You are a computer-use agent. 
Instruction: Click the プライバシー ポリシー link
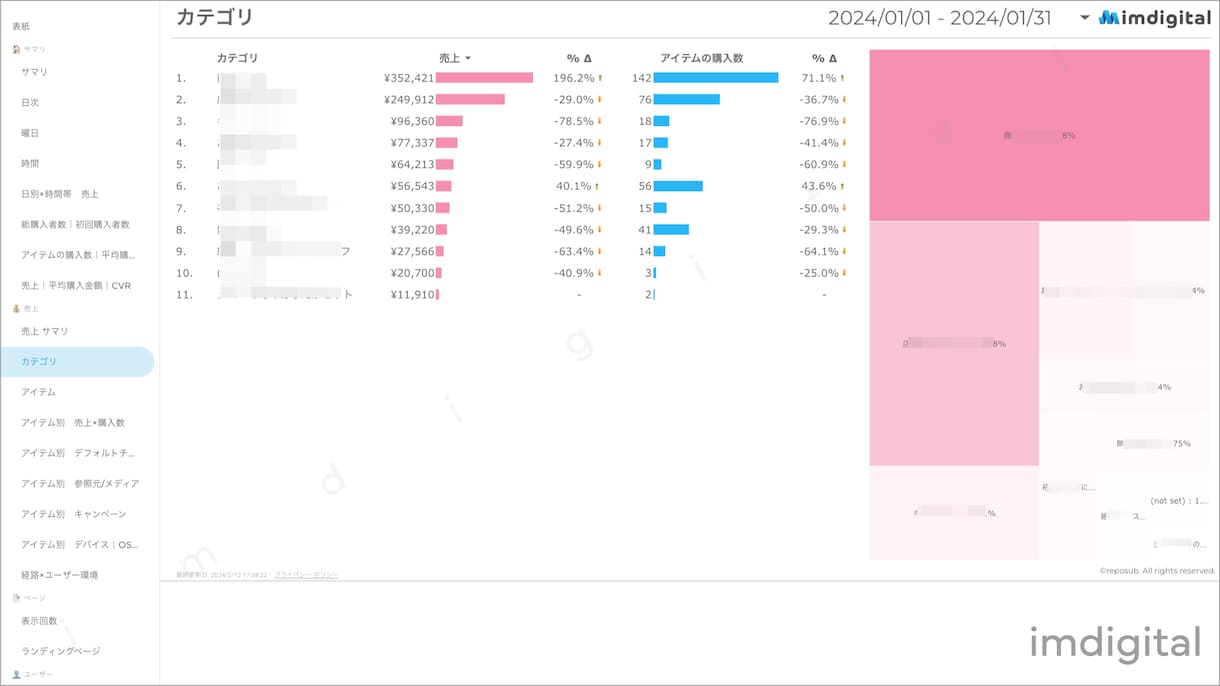tap(306, 575)
